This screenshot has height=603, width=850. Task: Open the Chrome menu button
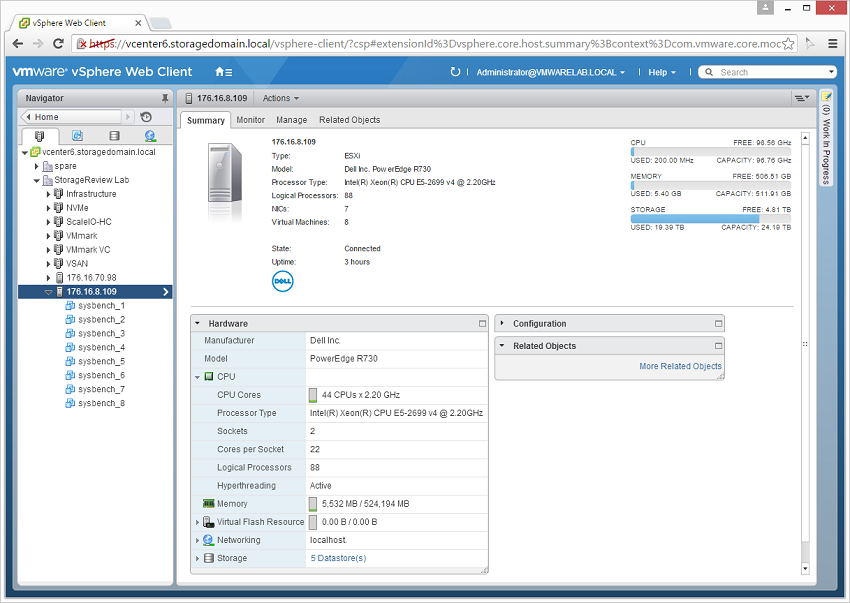[833, 44]
